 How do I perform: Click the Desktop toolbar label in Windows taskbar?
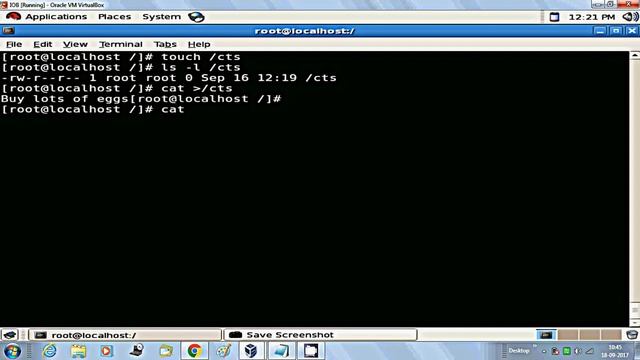tap(519, 351)
